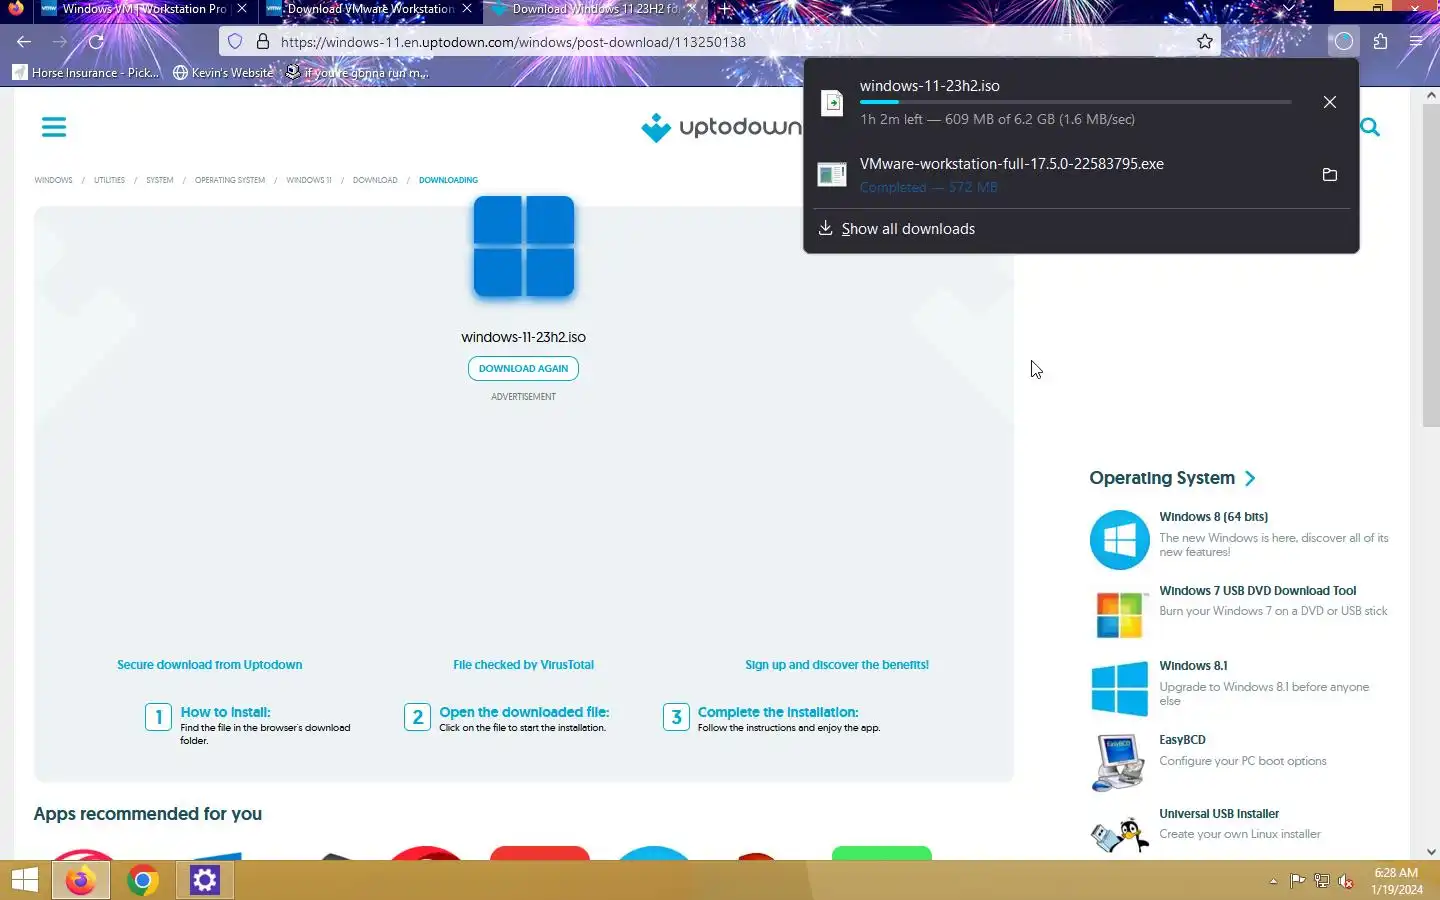Click the page vertical scrollbar thumb
The image size is (1440, 900).
pos(1431,265)
